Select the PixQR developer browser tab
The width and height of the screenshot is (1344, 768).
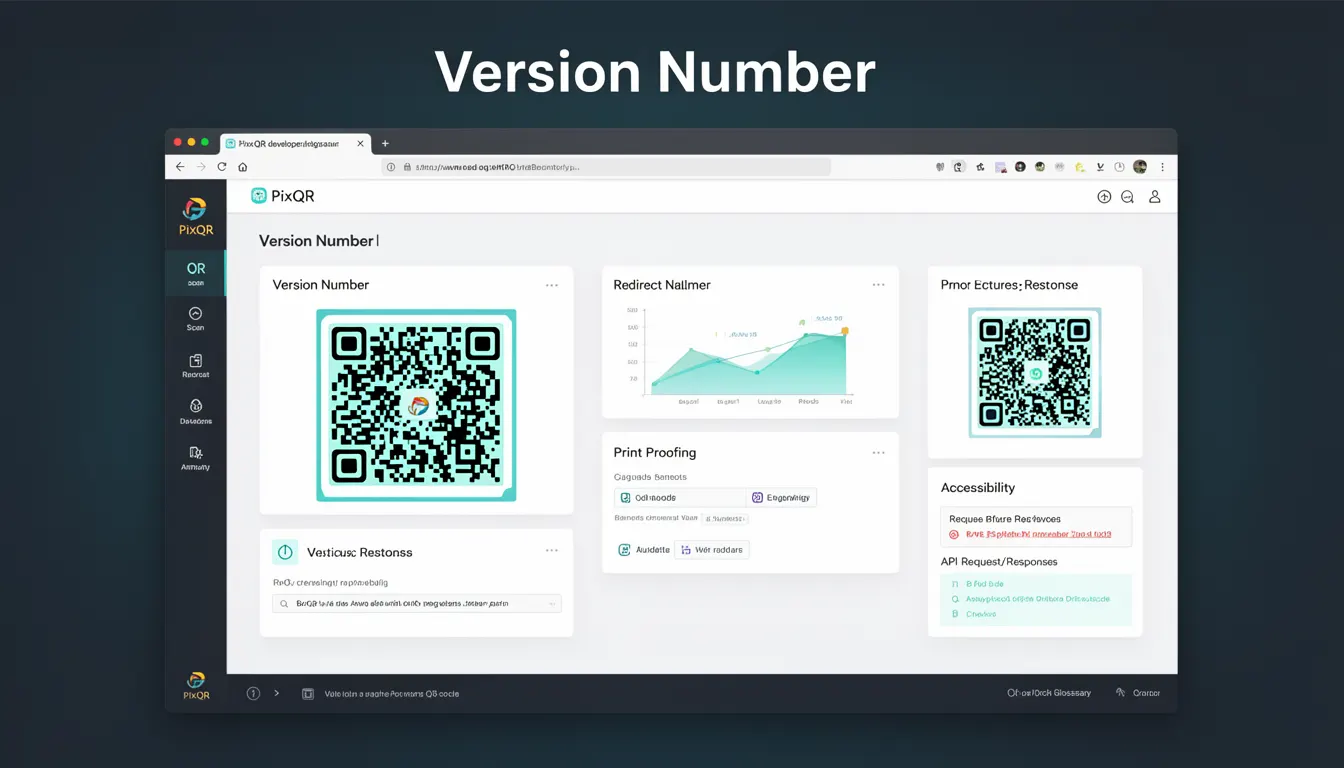pos(295,144)
